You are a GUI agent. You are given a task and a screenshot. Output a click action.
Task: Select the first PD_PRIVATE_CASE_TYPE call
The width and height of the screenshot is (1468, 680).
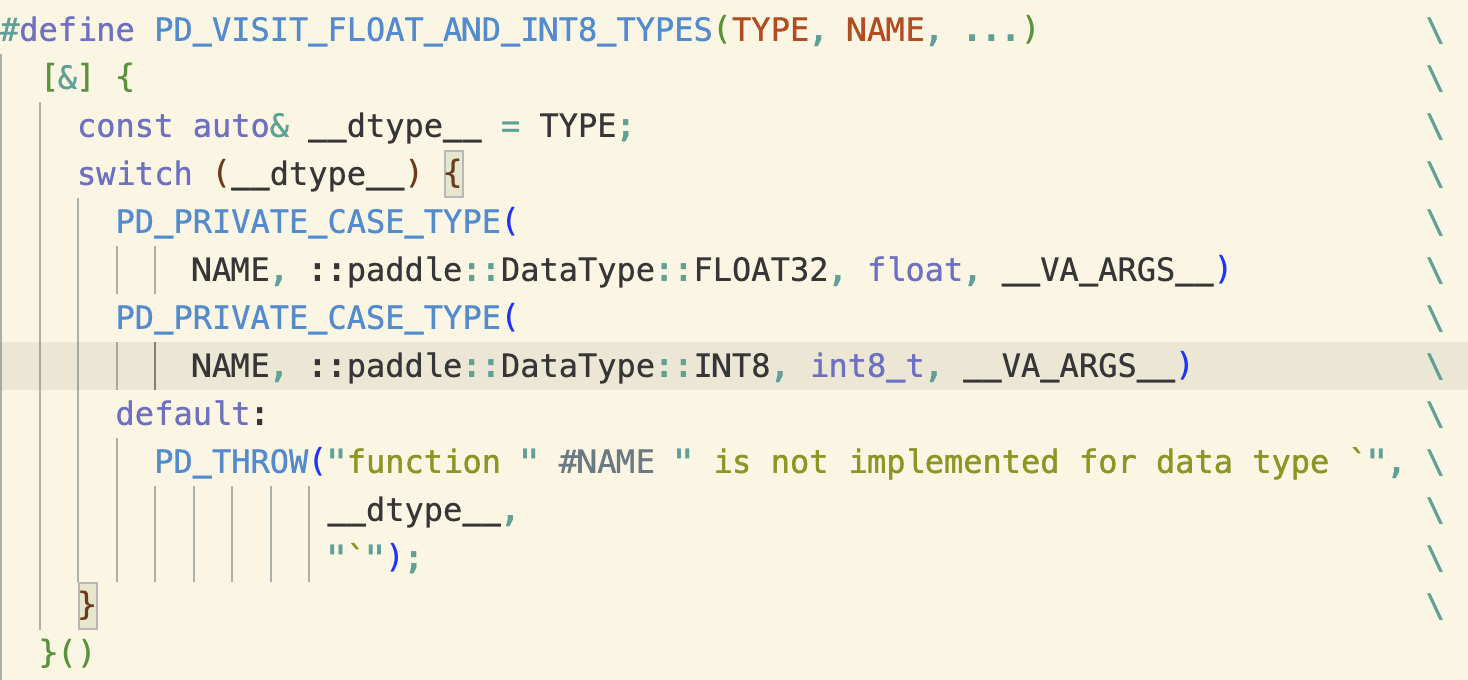click(x=305, y=221)
